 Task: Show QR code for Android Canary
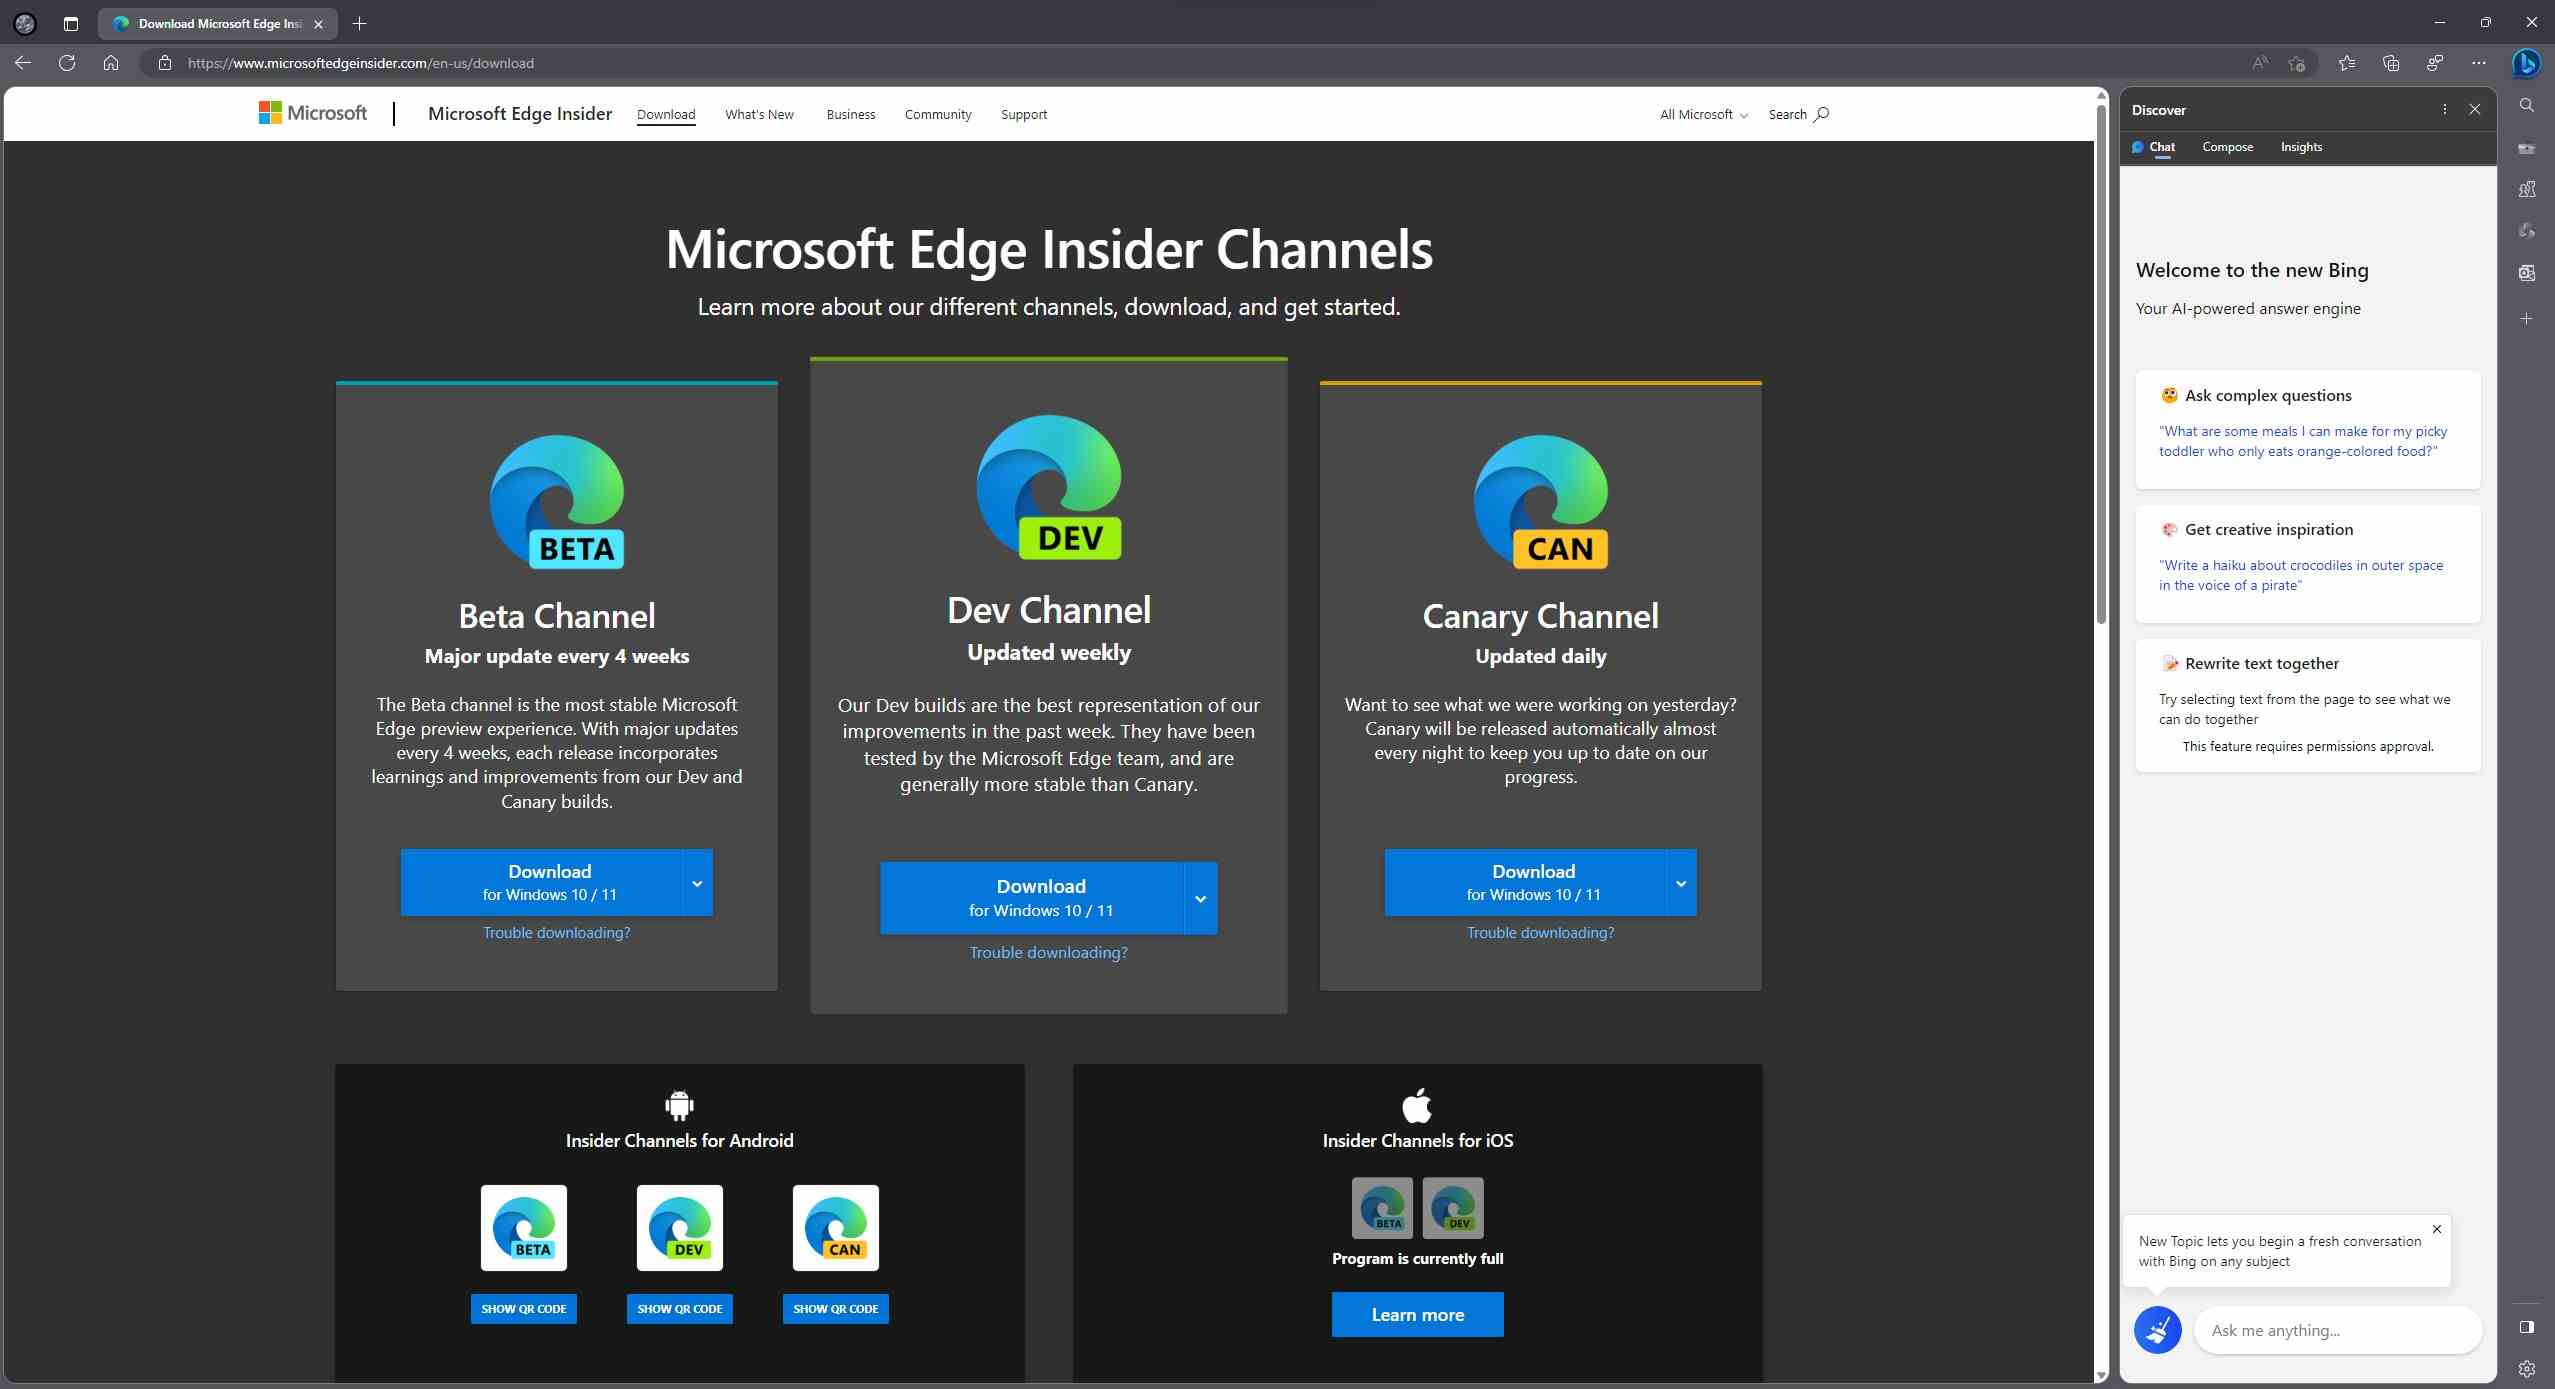coord(836,1309)
